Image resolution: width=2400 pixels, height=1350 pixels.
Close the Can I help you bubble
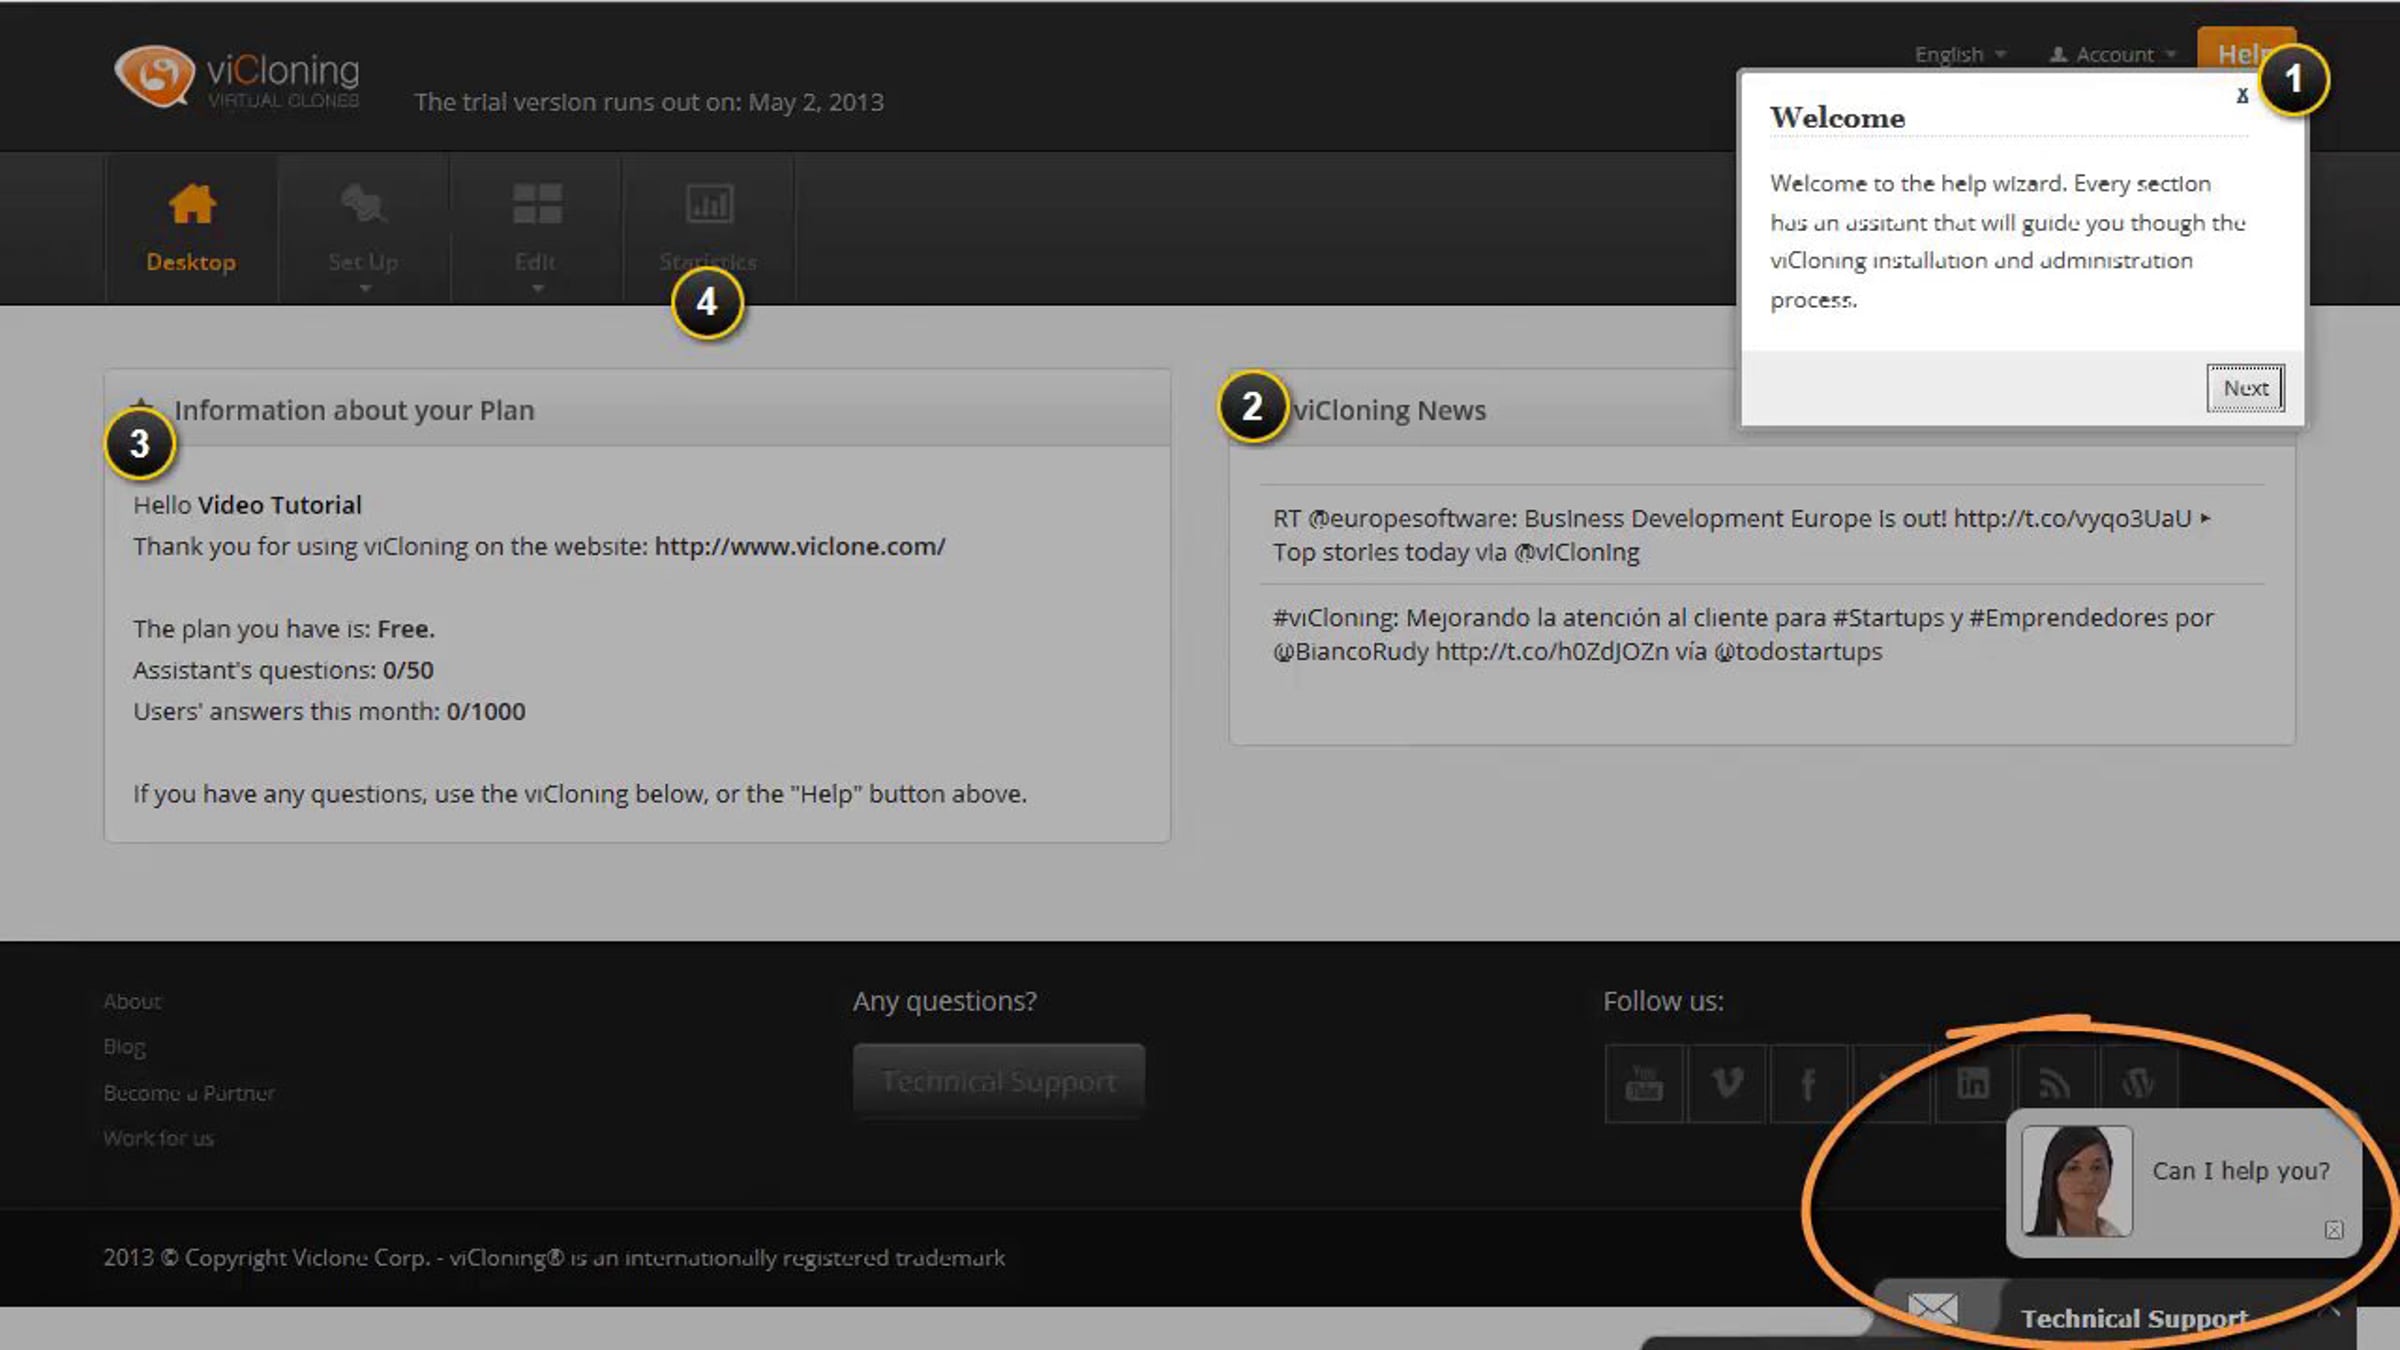coord(2333,1230)
